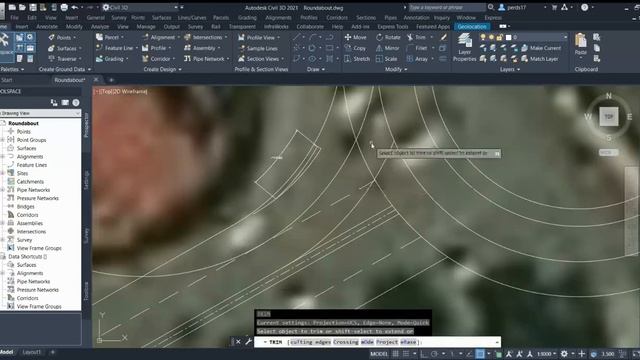Toggle polar tracking in status bar
The image size is (640, 360).
click(x=434, y=354)
